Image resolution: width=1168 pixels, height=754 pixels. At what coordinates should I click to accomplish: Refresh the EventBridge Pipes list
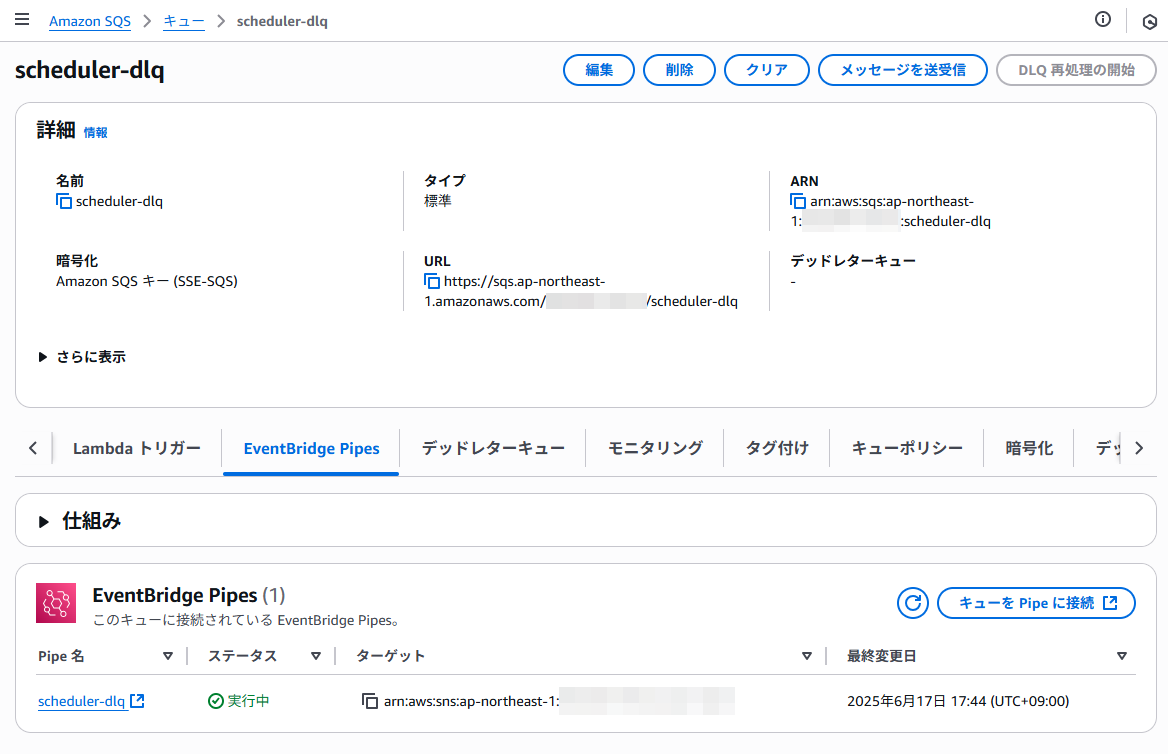(x=912, y=603)
